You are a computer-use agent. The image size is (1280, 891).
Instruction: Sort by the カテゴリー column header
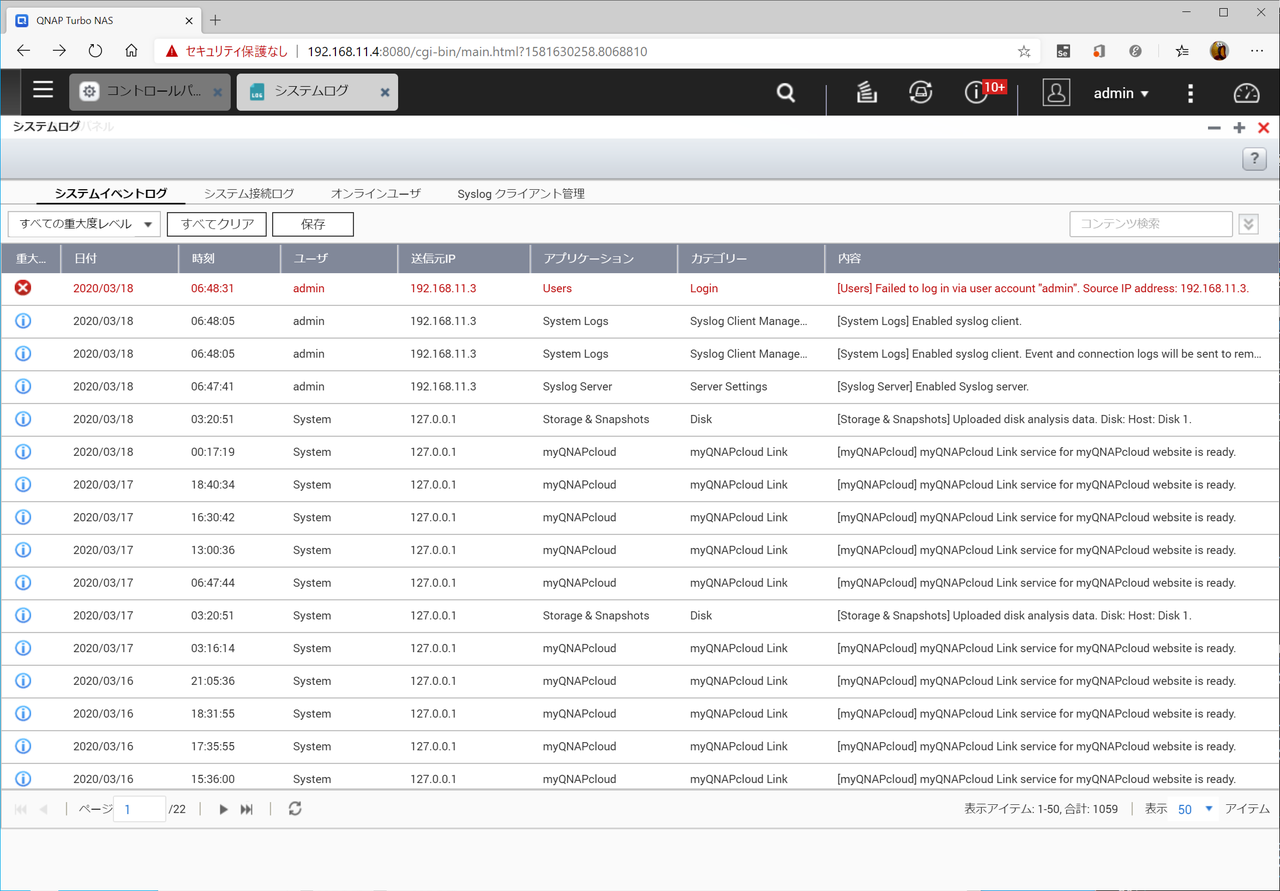[751, 258]
